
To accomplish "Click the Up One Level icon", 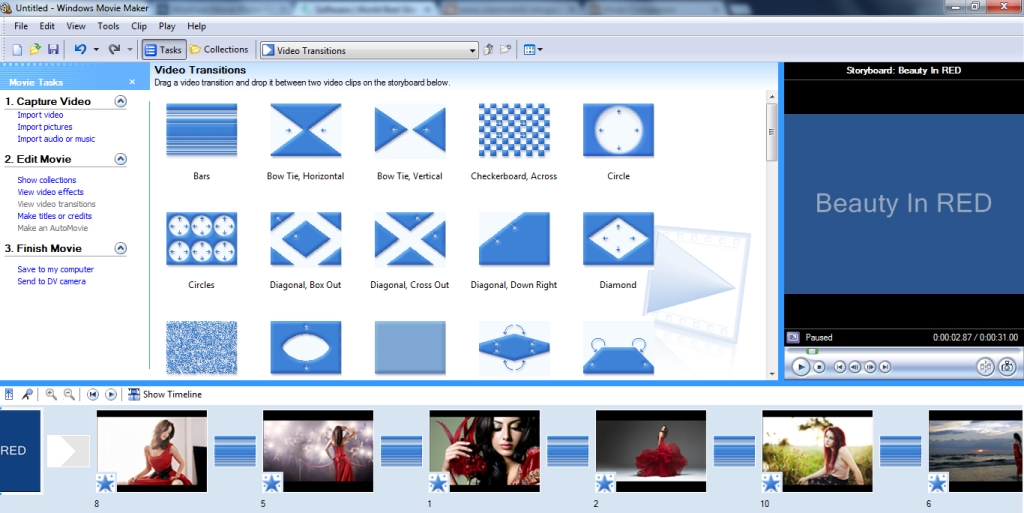I will 488,50.
